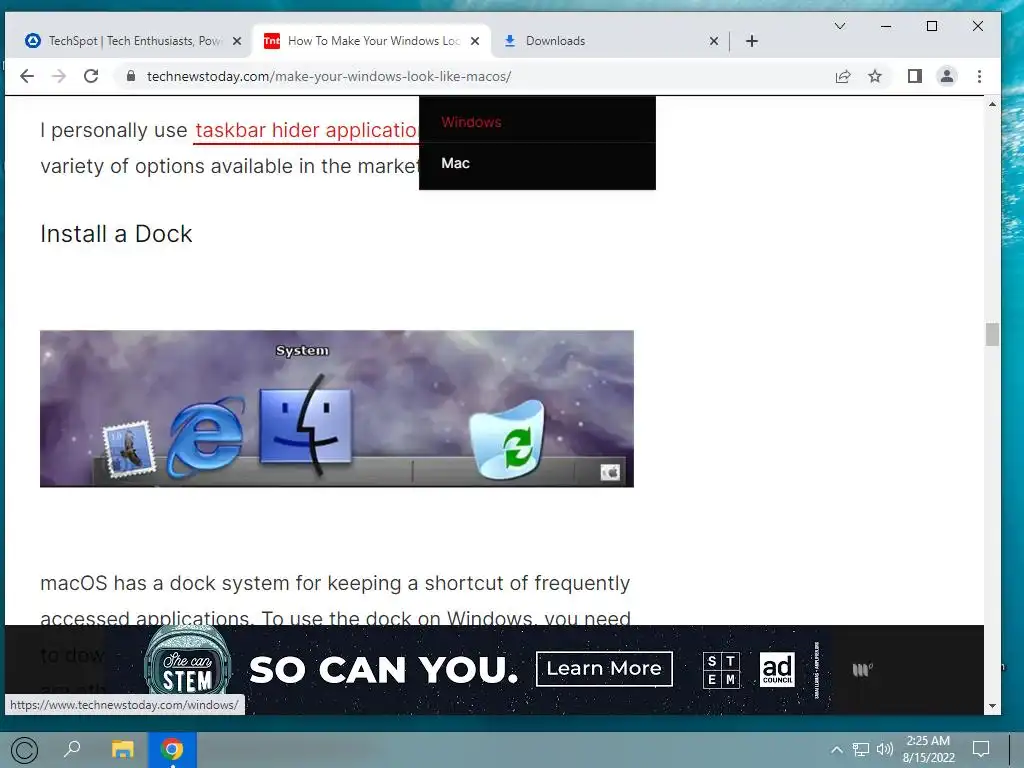Share this page using the share icon

coord(843,76)
